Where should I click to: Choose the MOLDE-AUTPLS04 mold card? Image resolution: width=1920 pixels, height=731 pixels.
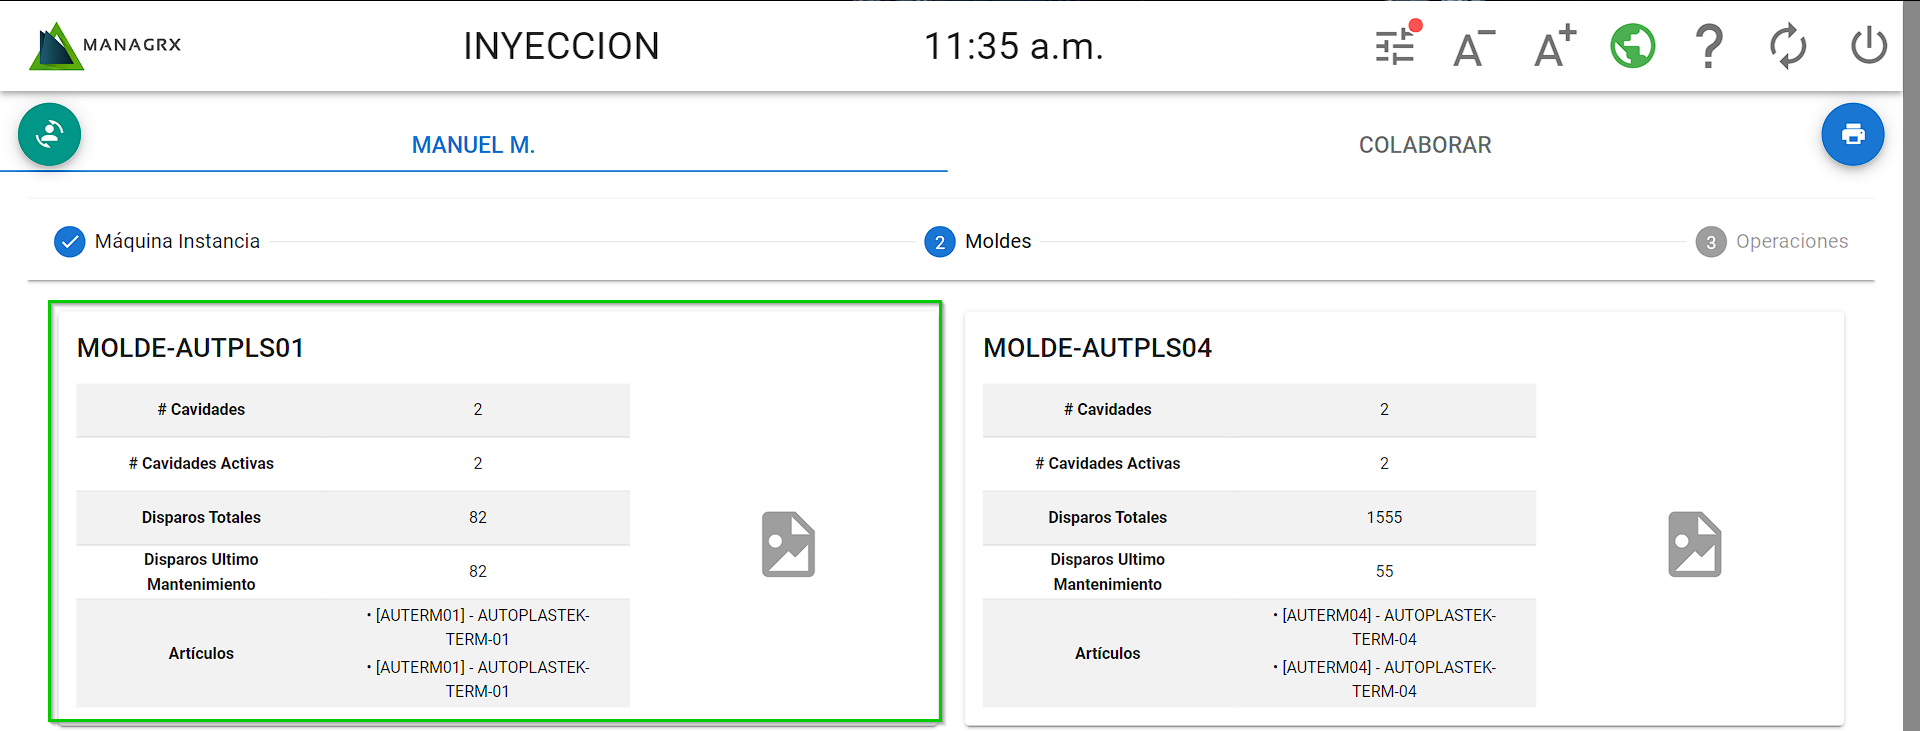pos(1403,348)
